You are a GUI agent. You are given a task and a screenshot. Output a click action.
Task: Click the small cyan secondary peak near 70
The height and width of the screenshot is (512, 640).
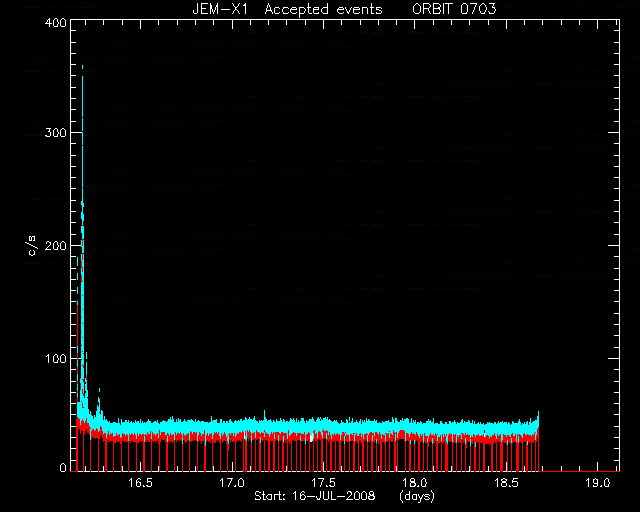pos(99,392)
